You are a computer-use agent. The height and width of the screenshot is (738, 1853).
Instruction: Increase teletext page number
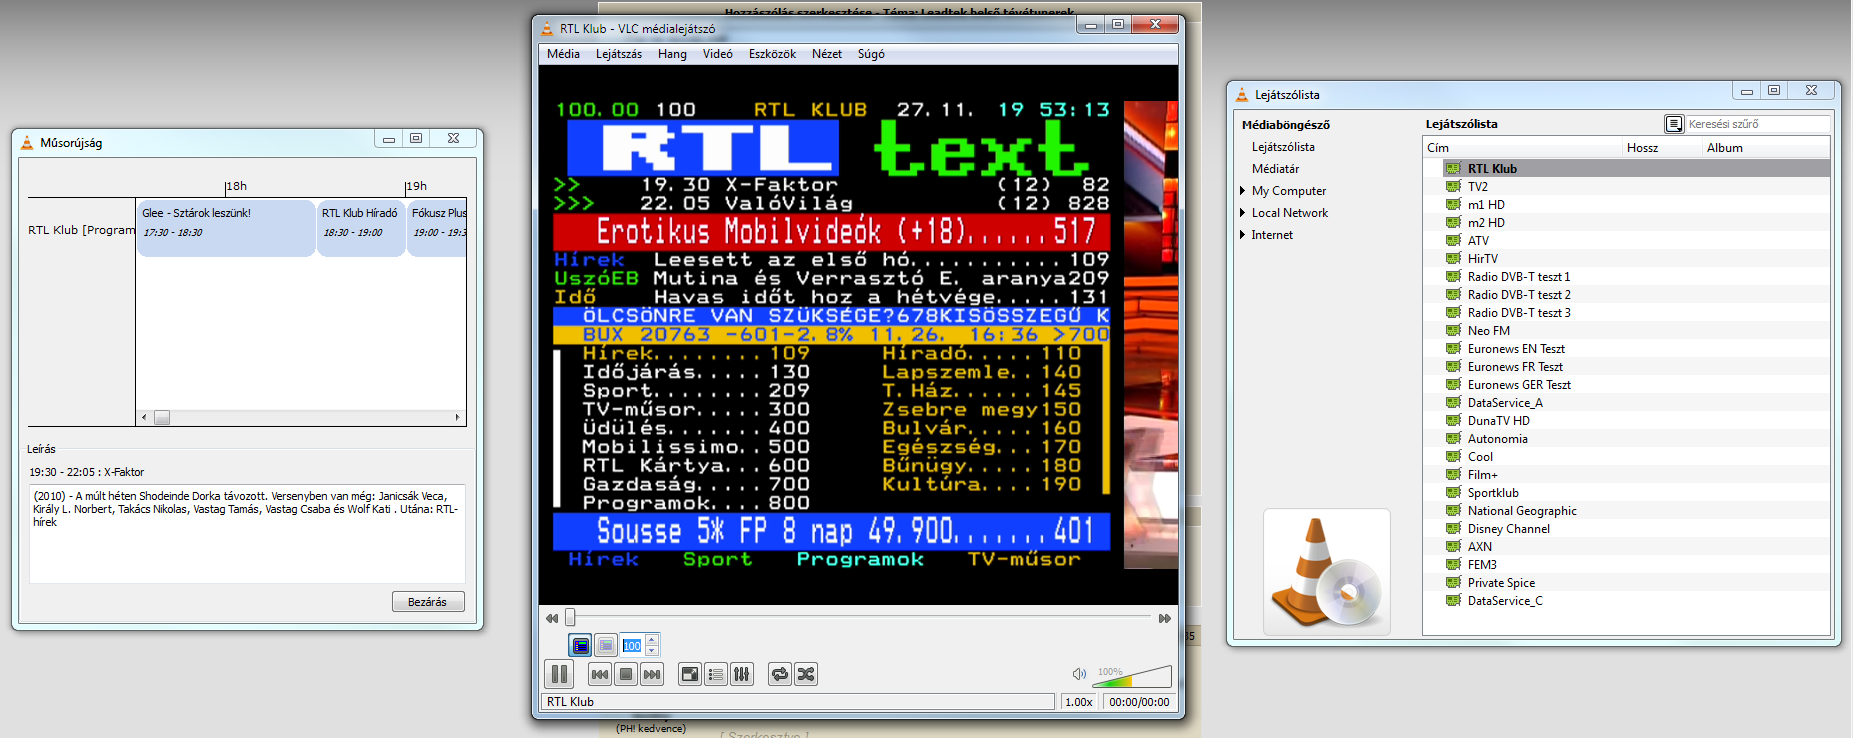click(652, 640)
